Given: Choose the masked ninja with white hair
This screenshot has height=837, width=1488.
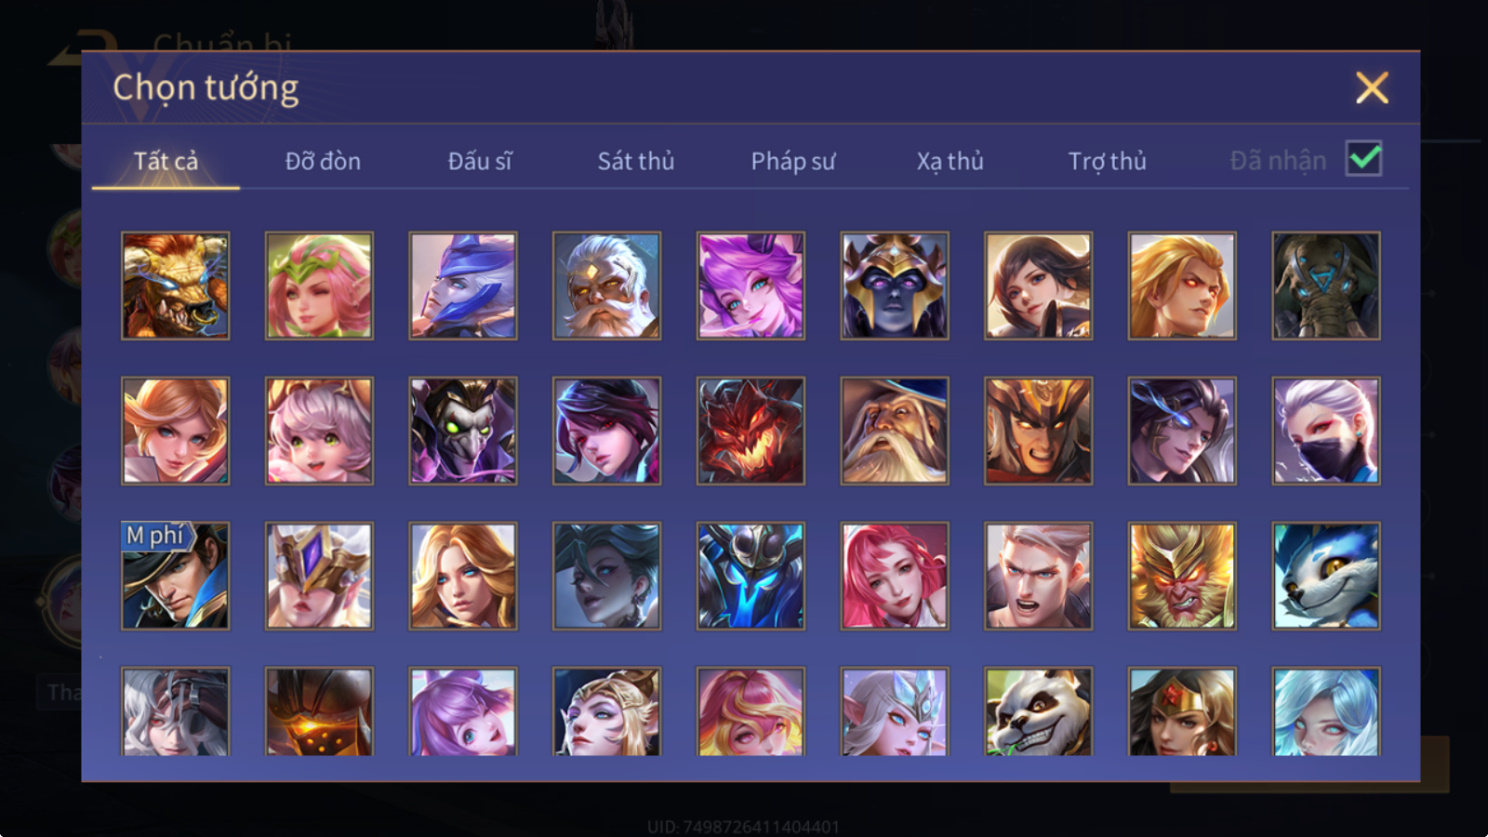Looking at the screenshot, I should pos(1326,431).
